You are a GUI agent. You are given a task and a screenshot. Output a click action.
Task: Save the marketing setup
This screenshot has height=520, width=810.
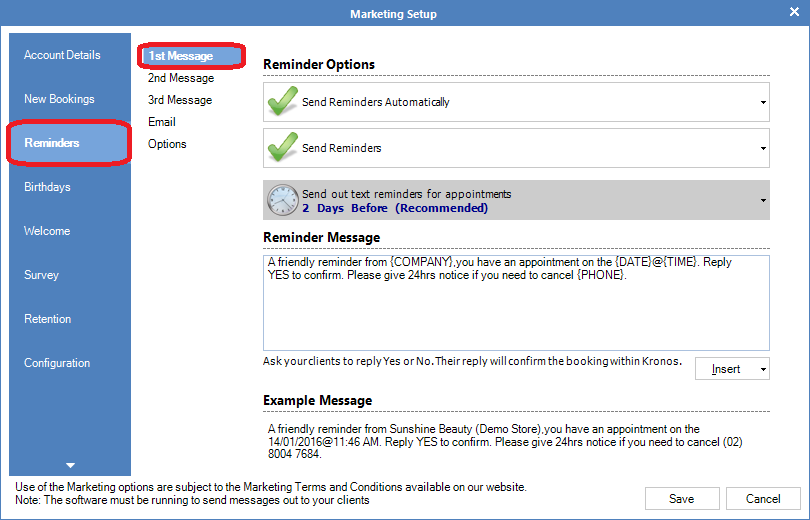point(682,499)
